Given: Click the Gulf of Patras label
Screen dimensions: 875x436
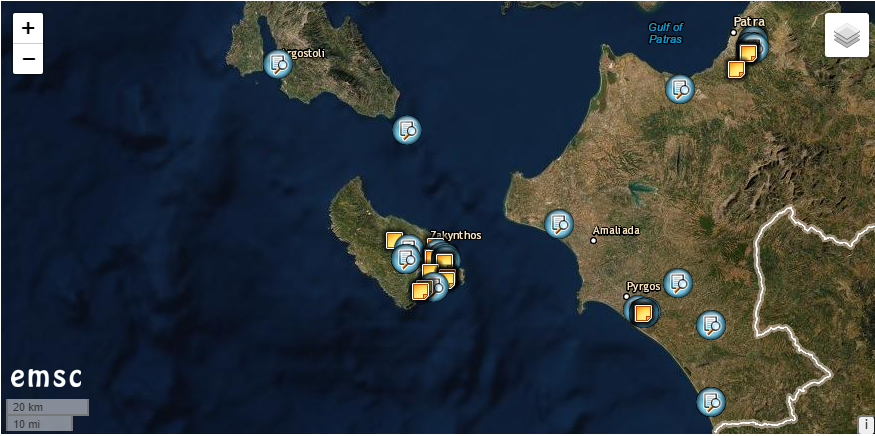Looking at the screenshot, I should click(665, 33).
